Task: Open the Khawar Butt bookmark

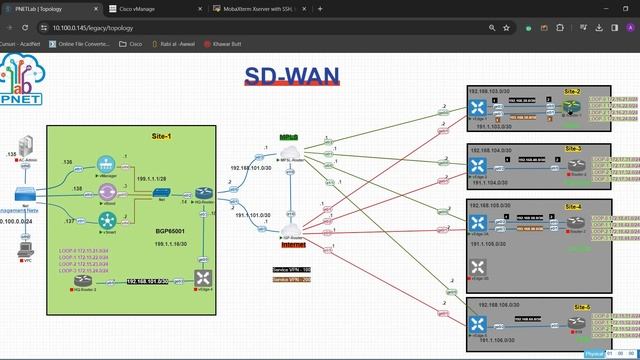Action: click(223, 44)
